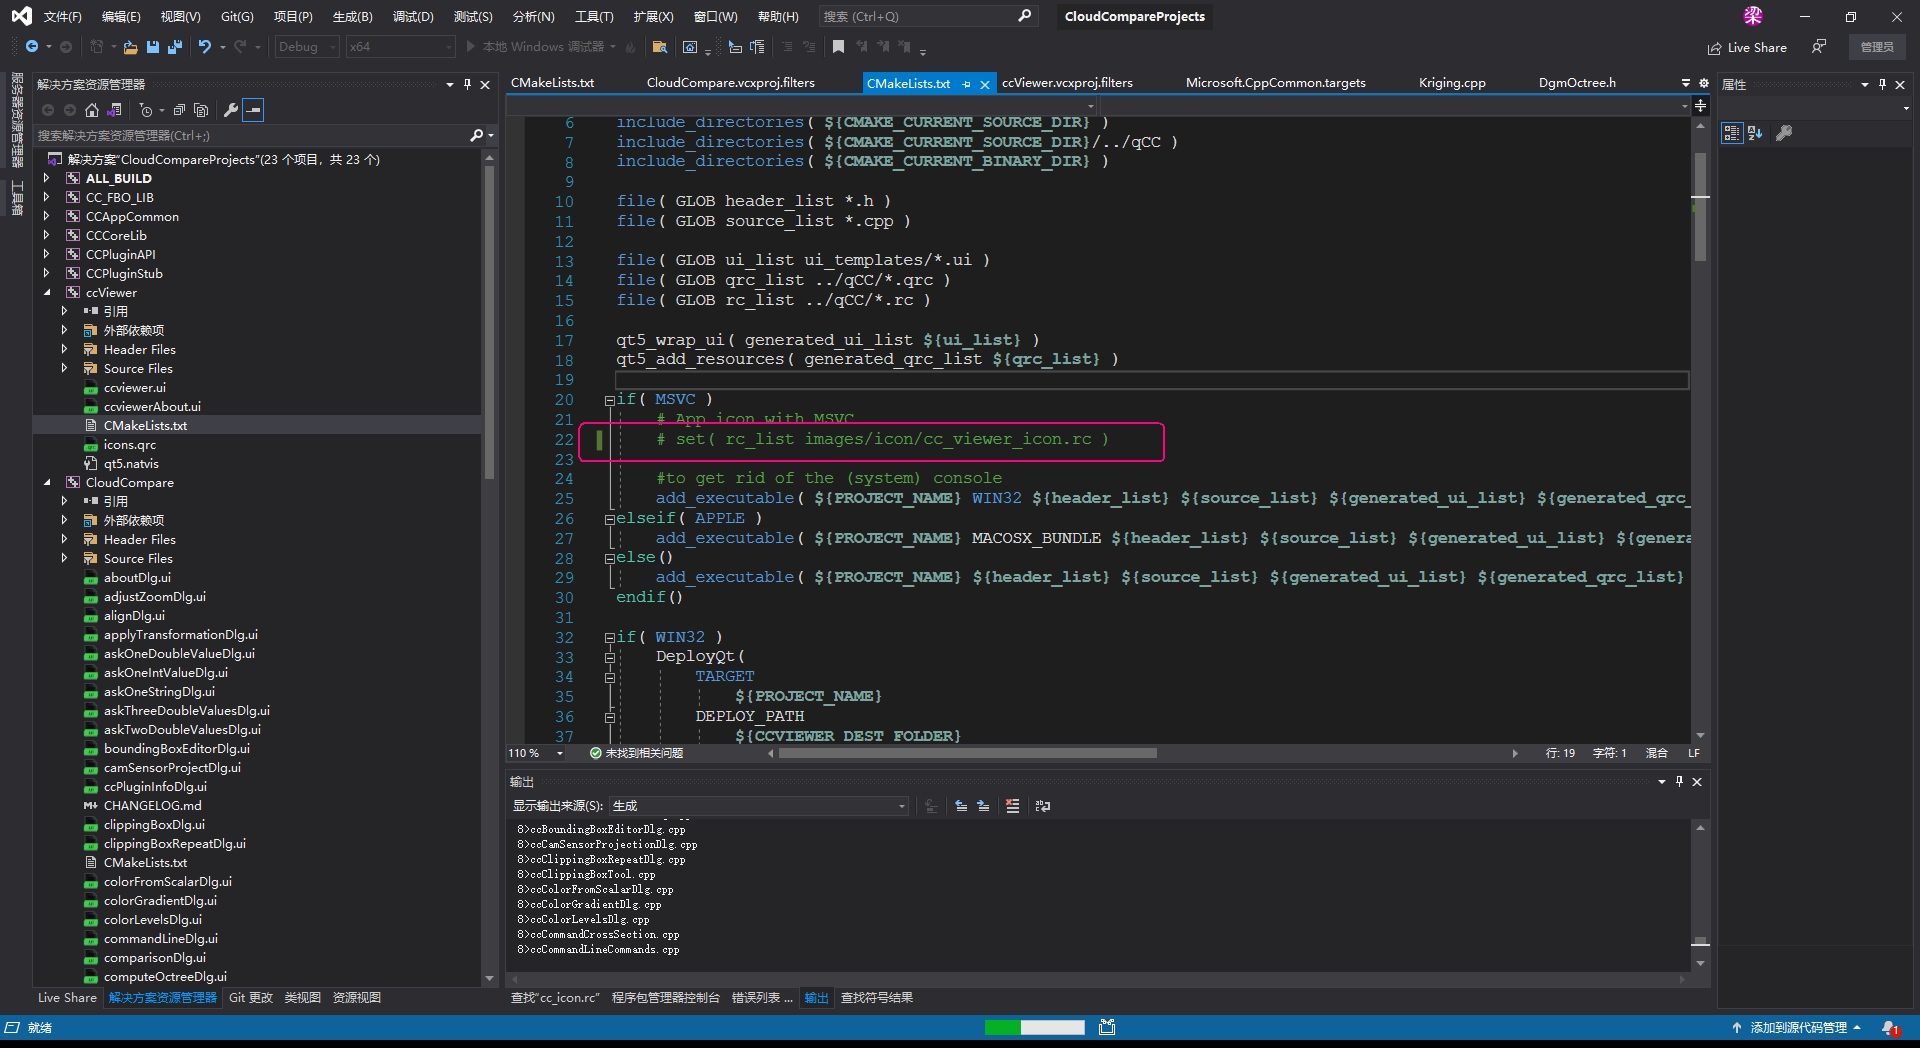Screen dimensions: 1920x1048
Task: Click the Live Share button
Action: pos(1747,47)
